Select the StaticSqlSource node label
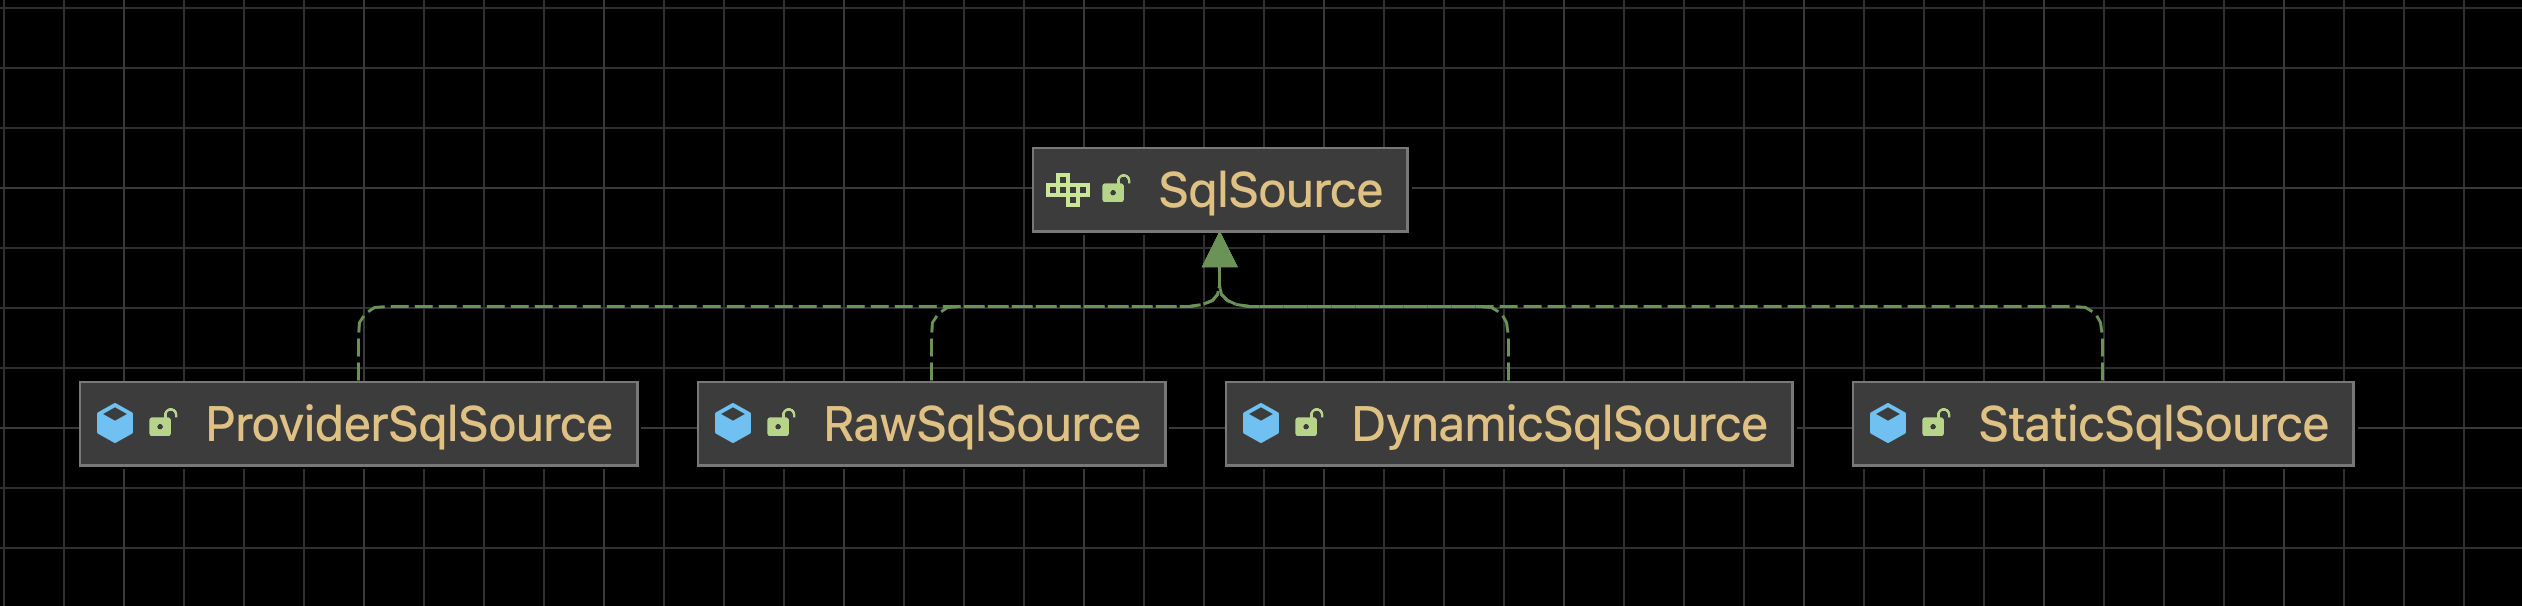The height and width of the screenshot is (606, 2522). tap(2154, 425)
